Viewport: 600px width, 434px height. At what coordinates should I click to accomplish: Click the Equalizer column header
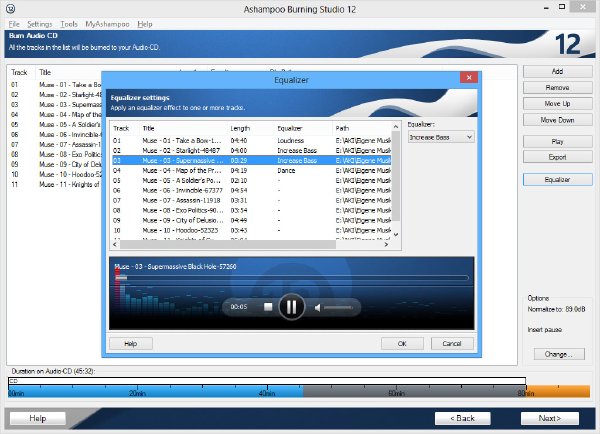303,128
